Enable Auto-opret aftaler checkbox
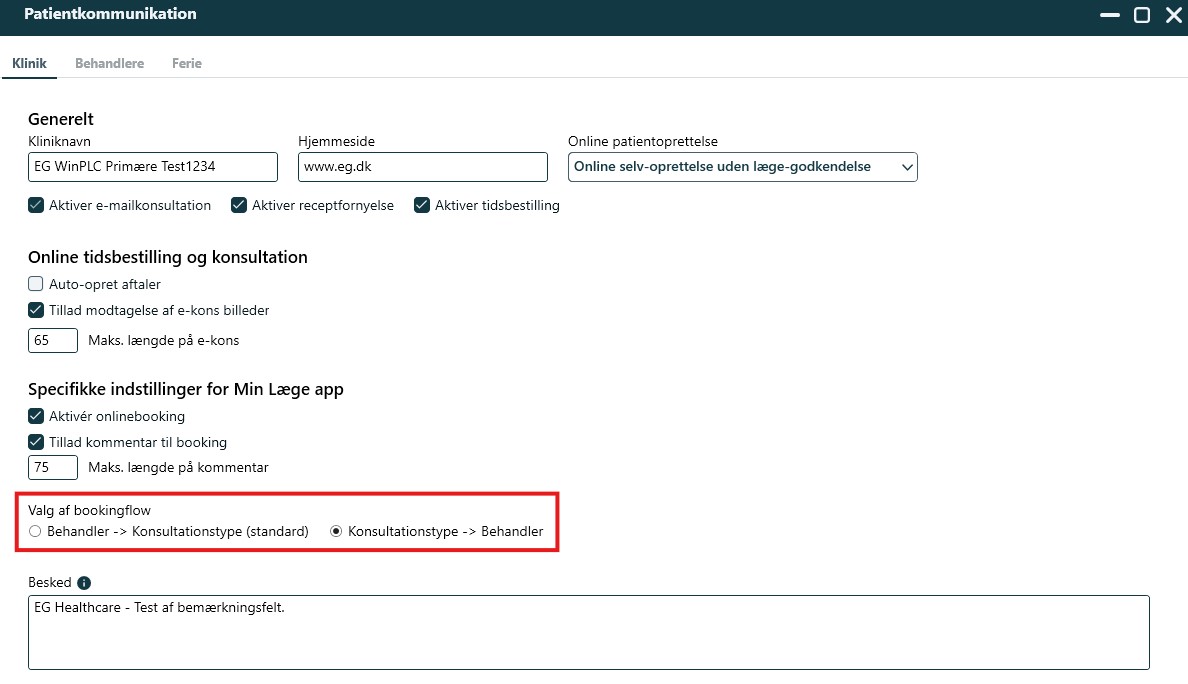Viewport: 1188px width, 684px height. [36, 284]
